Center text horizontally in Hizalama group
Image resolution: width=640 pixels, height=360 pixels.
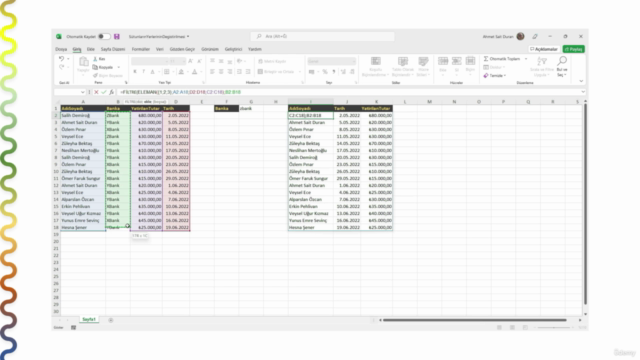pyautogui.click(x=221, y=72)
